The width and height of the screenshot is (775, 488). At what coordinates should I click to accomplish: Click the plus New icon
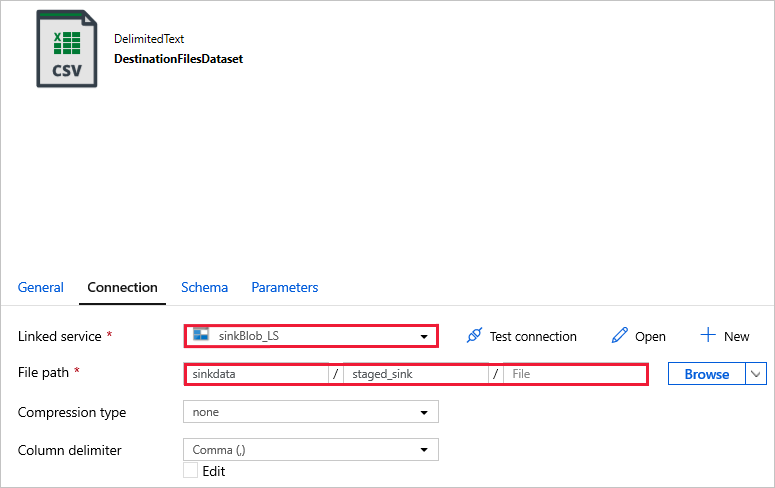point(708,335)
